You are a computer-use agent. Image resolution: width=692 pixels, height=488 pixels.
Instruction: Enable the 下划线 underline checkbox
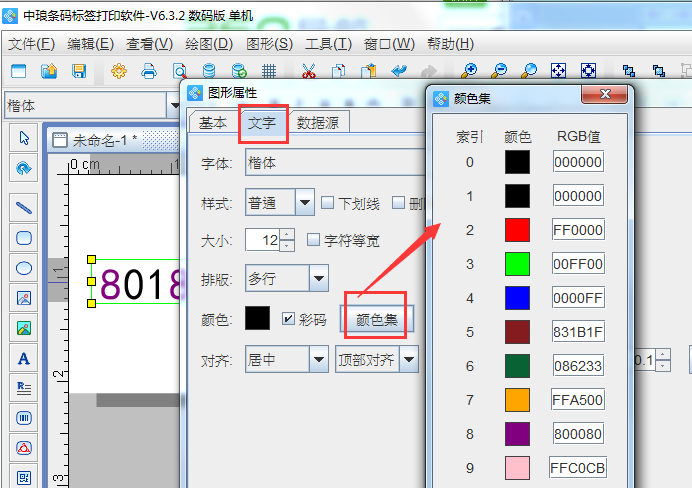pos(328,203)
